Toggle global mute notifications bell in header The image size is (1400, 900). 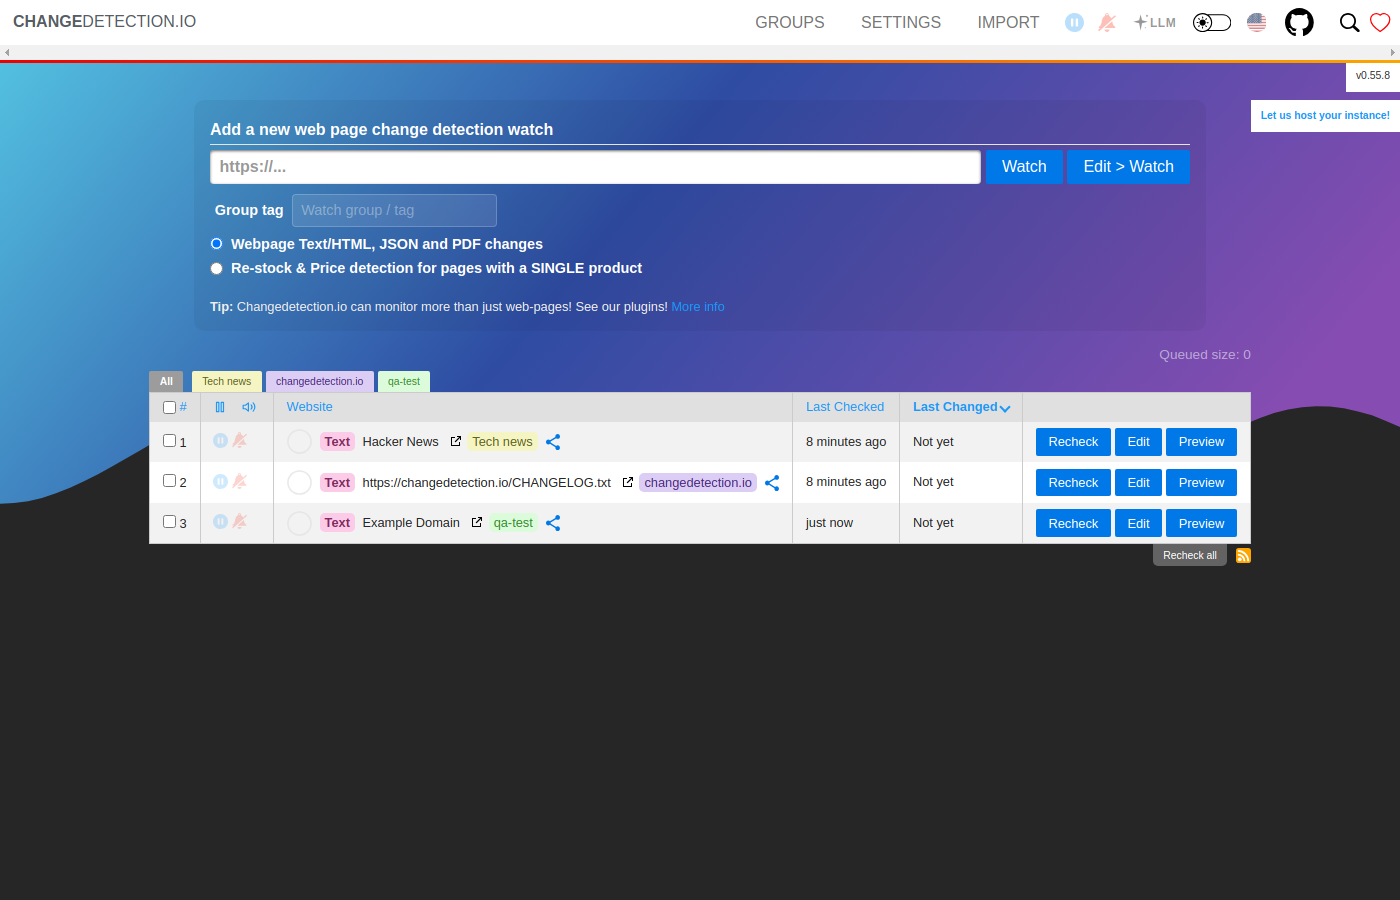[1107, 22]
